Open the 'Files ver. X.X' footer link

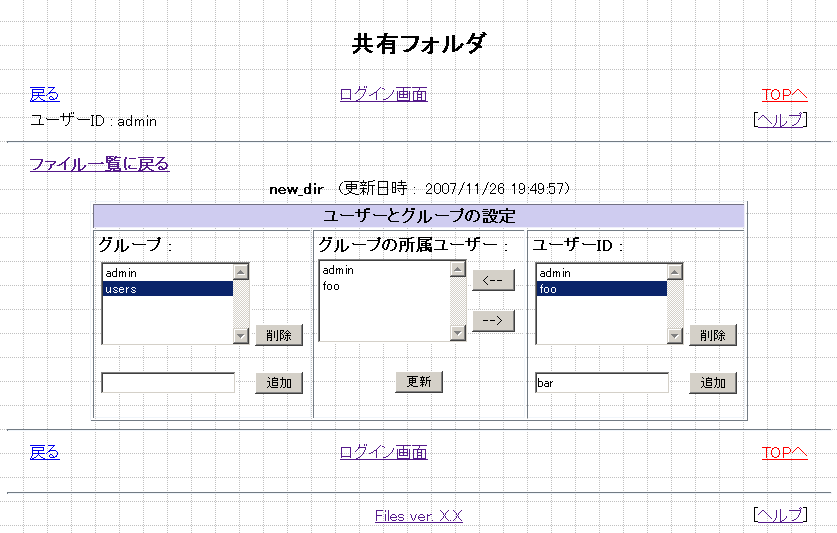[x=418, y=516]
